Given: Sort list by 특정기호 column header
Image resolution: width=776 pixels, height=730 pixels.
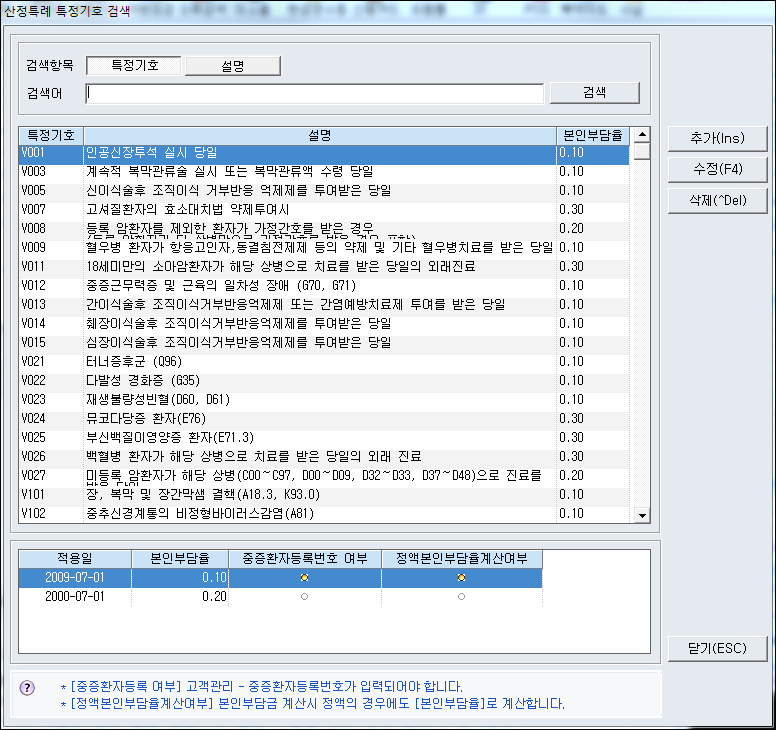Looking at the screenshot, I should click(50, 134).
